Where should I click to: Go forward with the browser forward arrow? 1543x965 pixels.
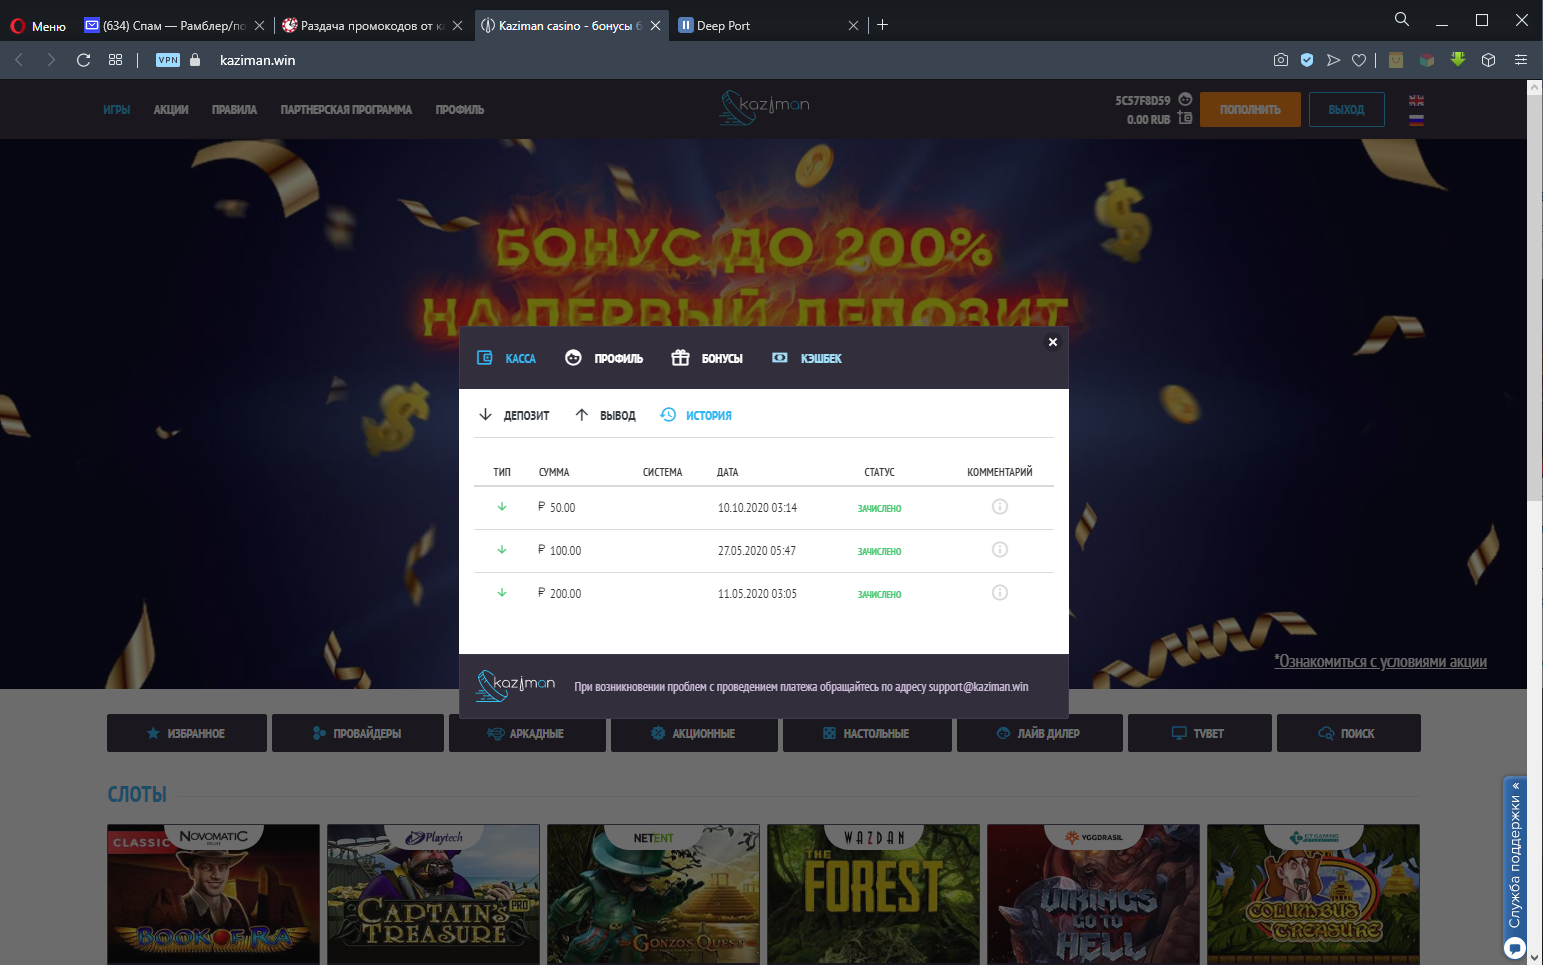click(x=51, y=60)
